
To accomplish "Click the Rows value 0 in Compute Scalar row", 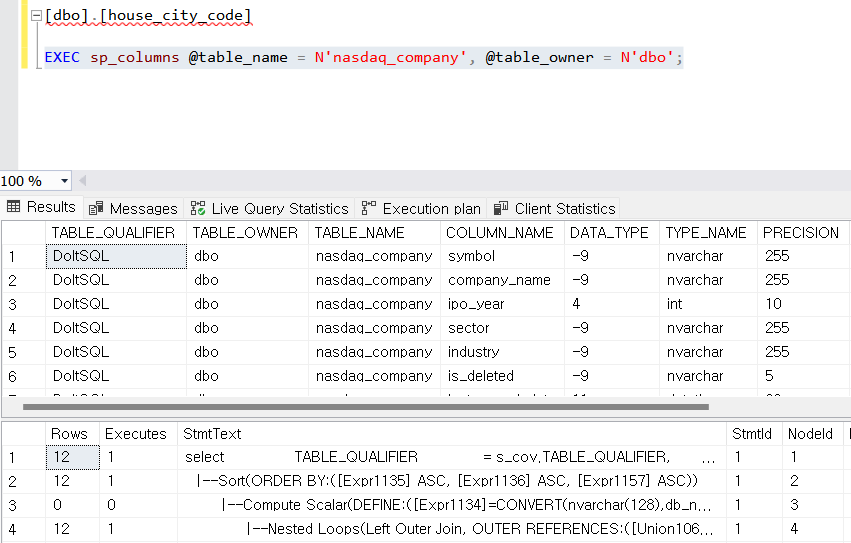I will point(72,505).
